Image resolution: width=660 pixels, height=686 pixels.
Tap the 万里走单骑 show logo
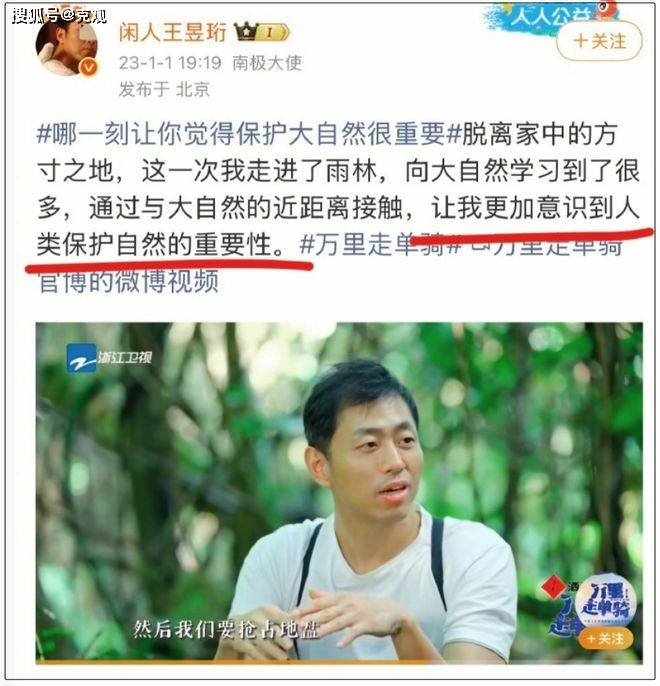pyautogui.click(x=607, y=600)
